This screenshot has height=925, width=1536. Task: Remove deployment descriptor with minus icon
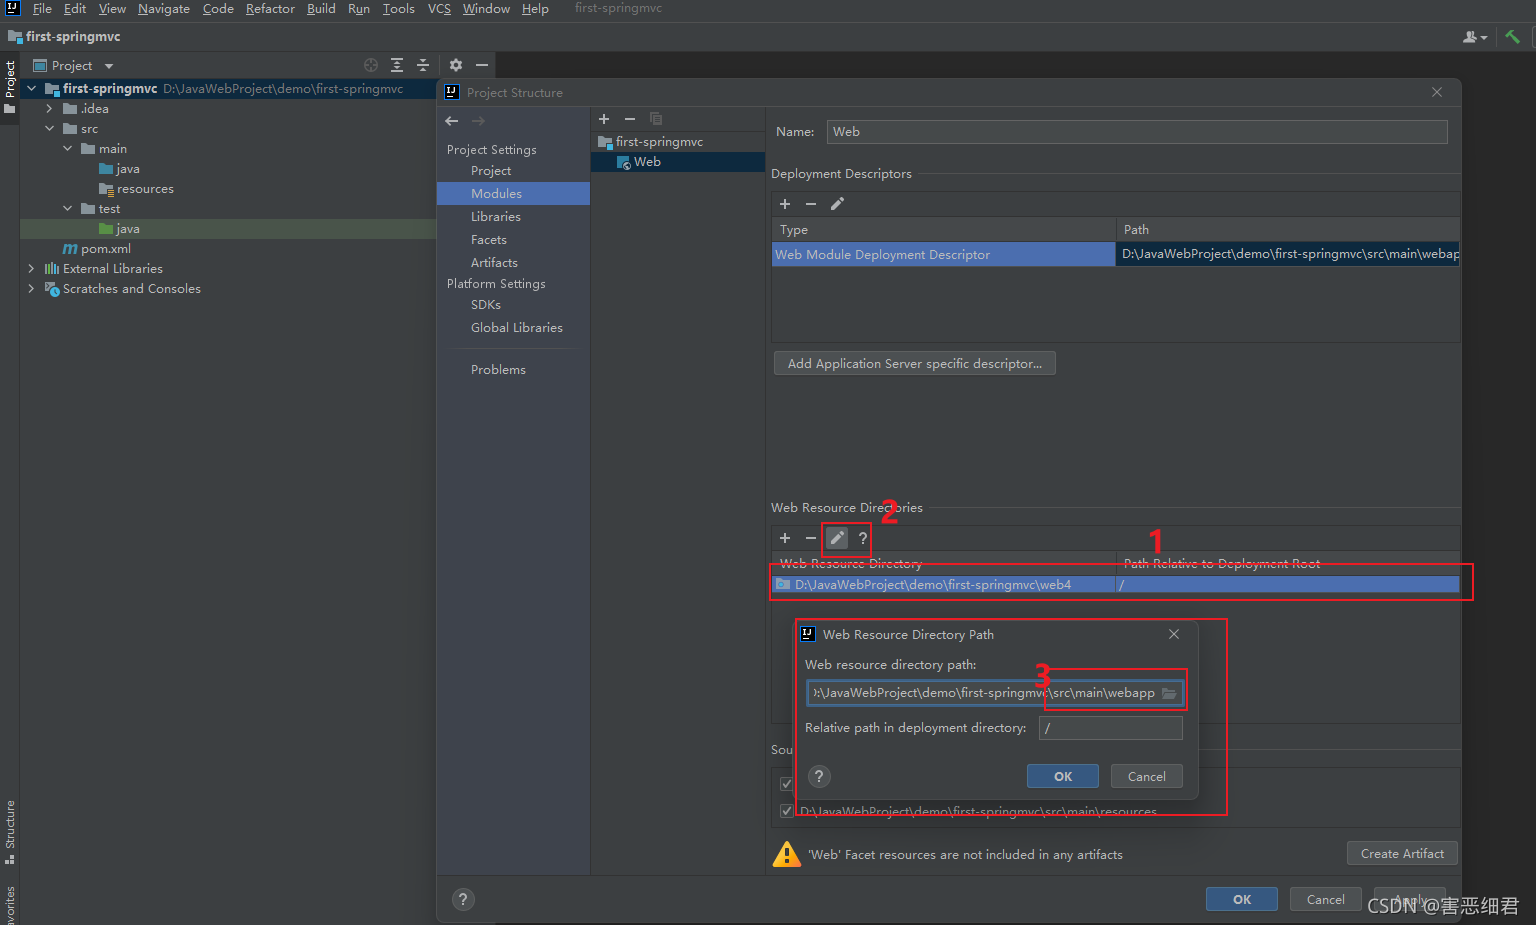[811, 204]
